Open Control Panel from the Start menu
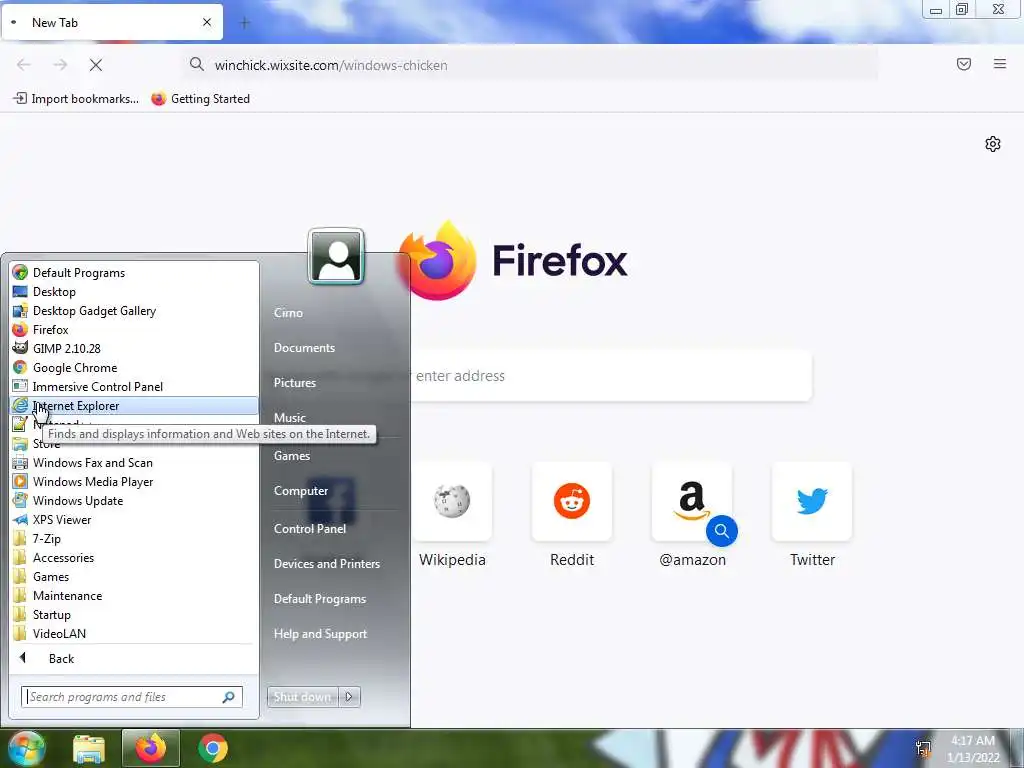The height and width of the screenshot is (768, 1024). pyautogui.click(x=310, y=529)
